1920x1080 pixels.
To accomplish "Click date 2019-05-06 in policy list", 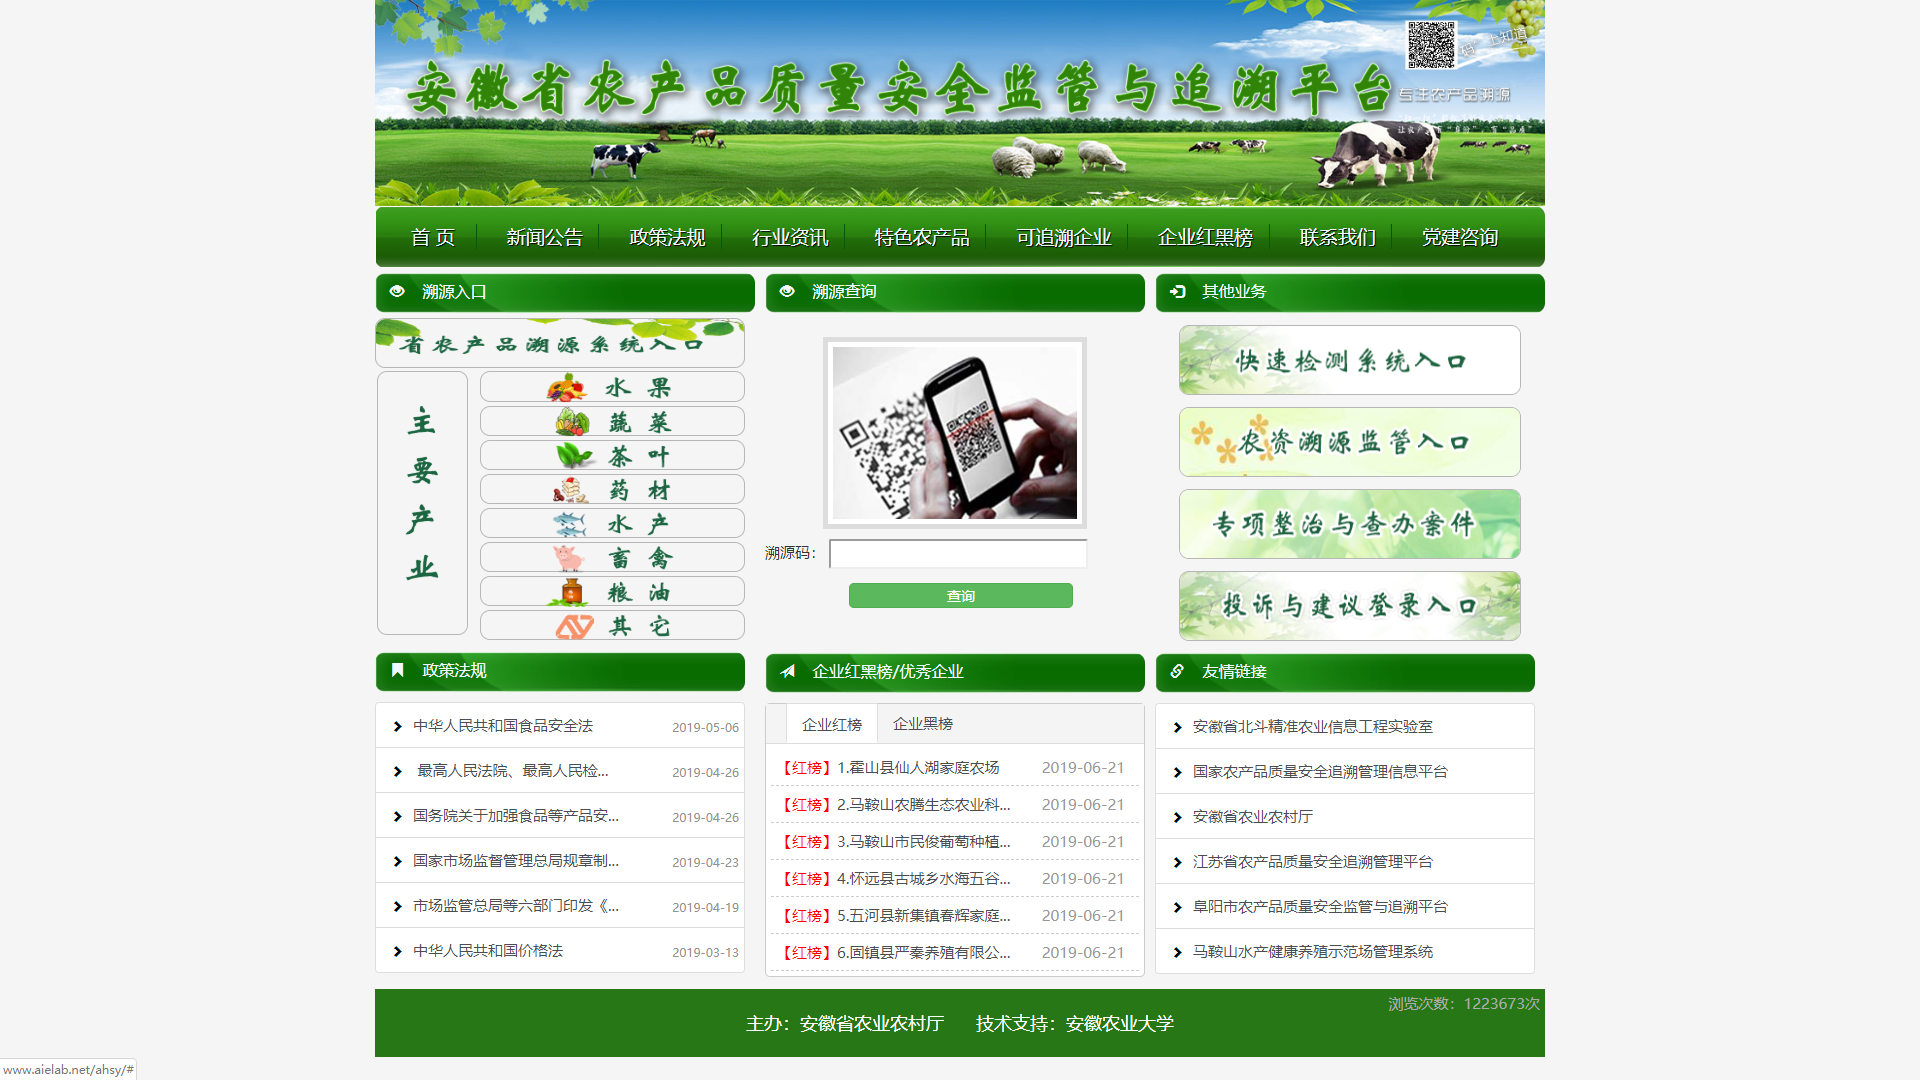I will pos(705,728).
